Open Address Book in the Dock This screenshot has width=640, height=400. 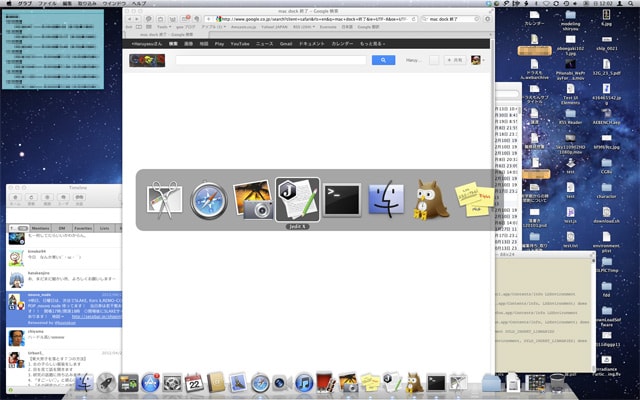216,383
